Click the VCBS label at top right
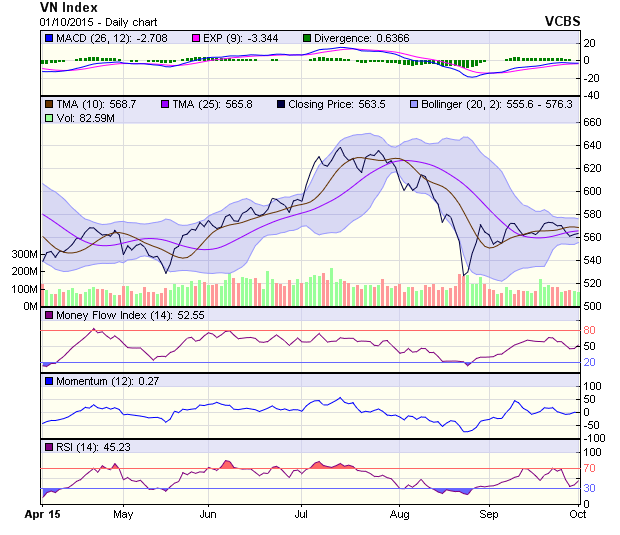The image size is (620, 535). [562, 21]
